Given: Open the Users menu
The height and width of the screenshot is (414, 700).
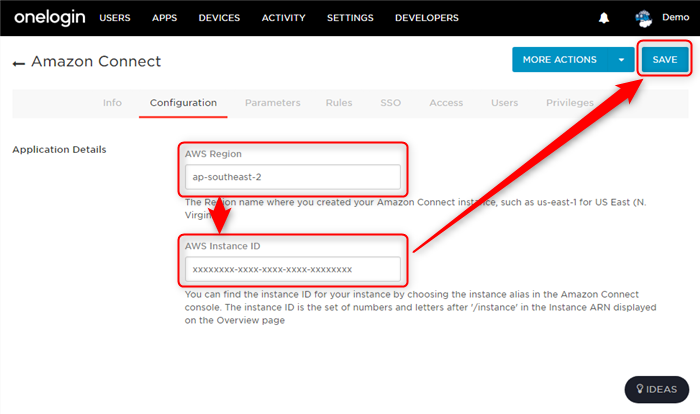Looking at the screenshot, I should tap(115, 18).
